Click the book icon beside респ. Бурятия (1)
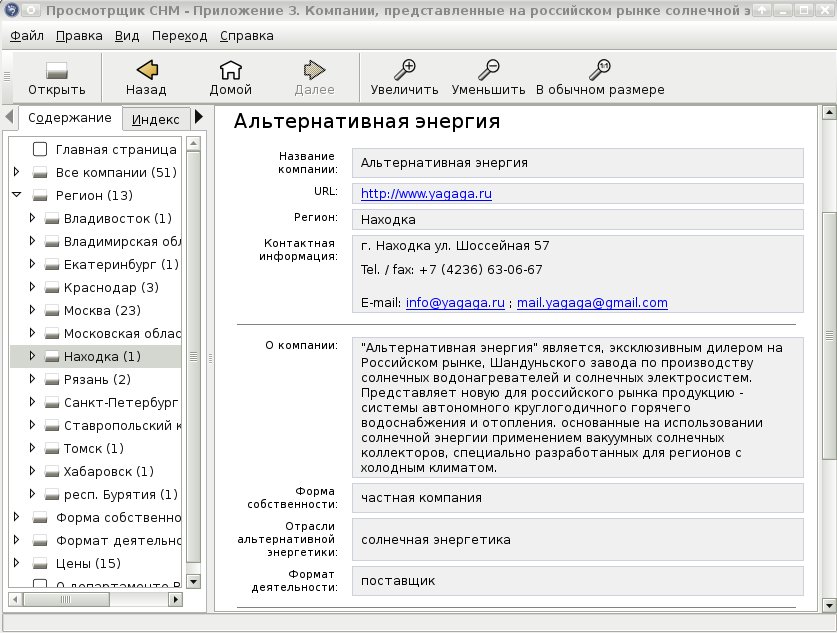 coord(52,495)
